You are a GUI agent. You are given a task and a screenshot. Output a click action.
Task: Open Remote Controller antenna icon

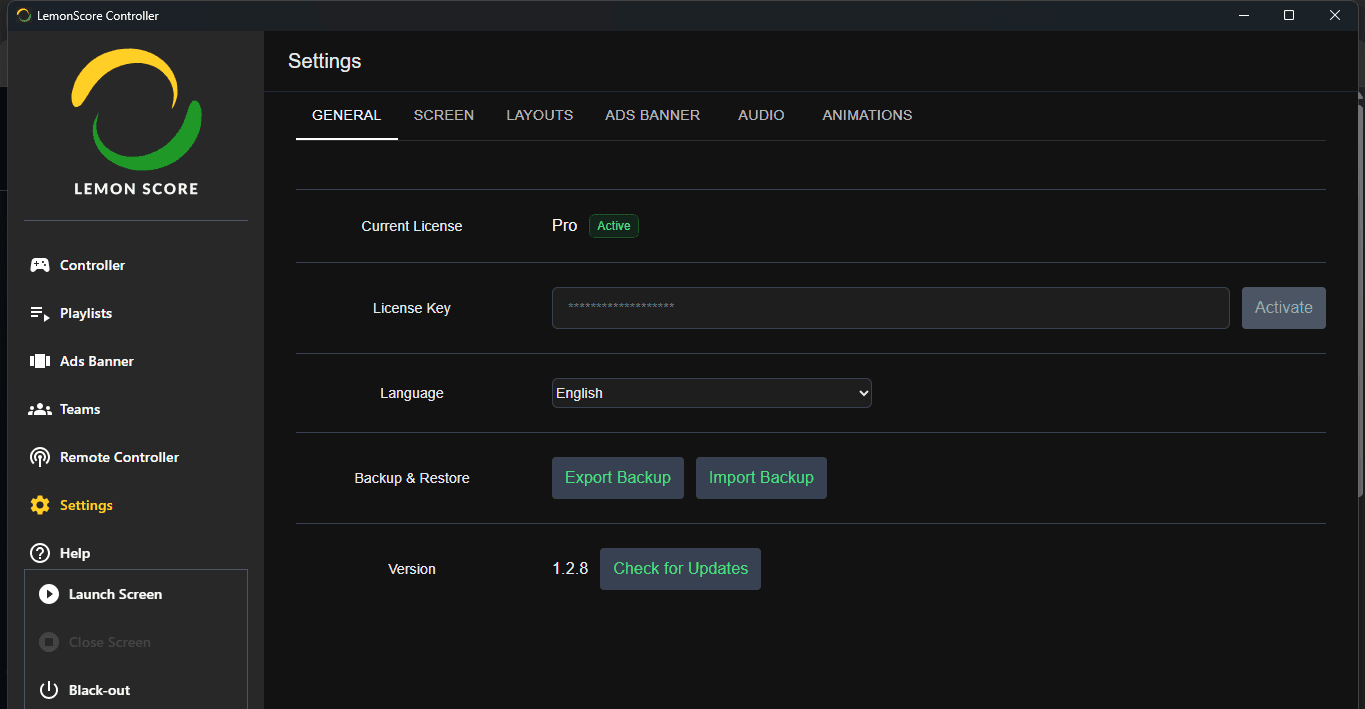[x=40, y=457]
